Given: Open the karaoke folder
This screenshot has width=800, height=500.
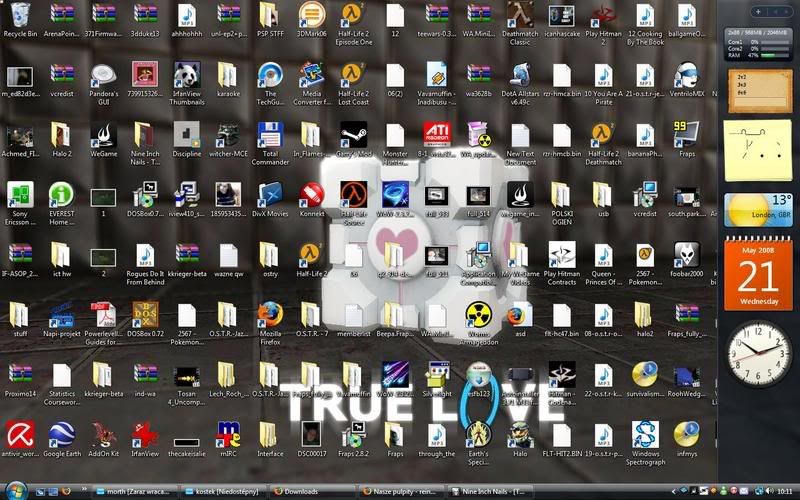Looking at the screenshot, I should (x=228, y=74).
